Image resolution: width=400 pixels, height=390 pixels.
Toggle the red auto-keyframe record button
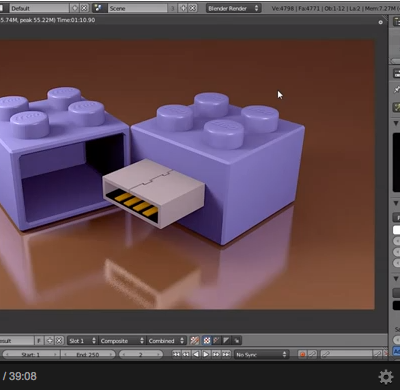click(x=302, y=354)
